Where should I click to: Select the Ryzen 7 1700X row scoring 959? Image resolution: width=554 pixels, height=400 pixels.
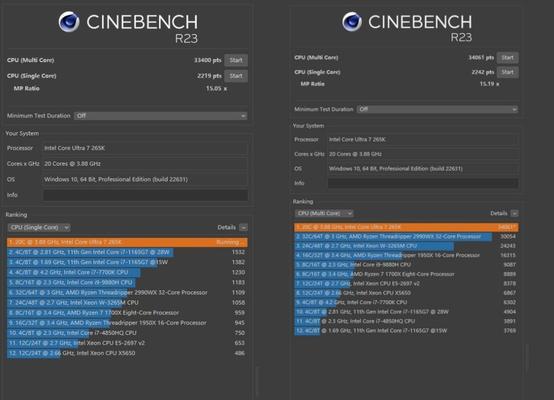click(x=127, y=313)
